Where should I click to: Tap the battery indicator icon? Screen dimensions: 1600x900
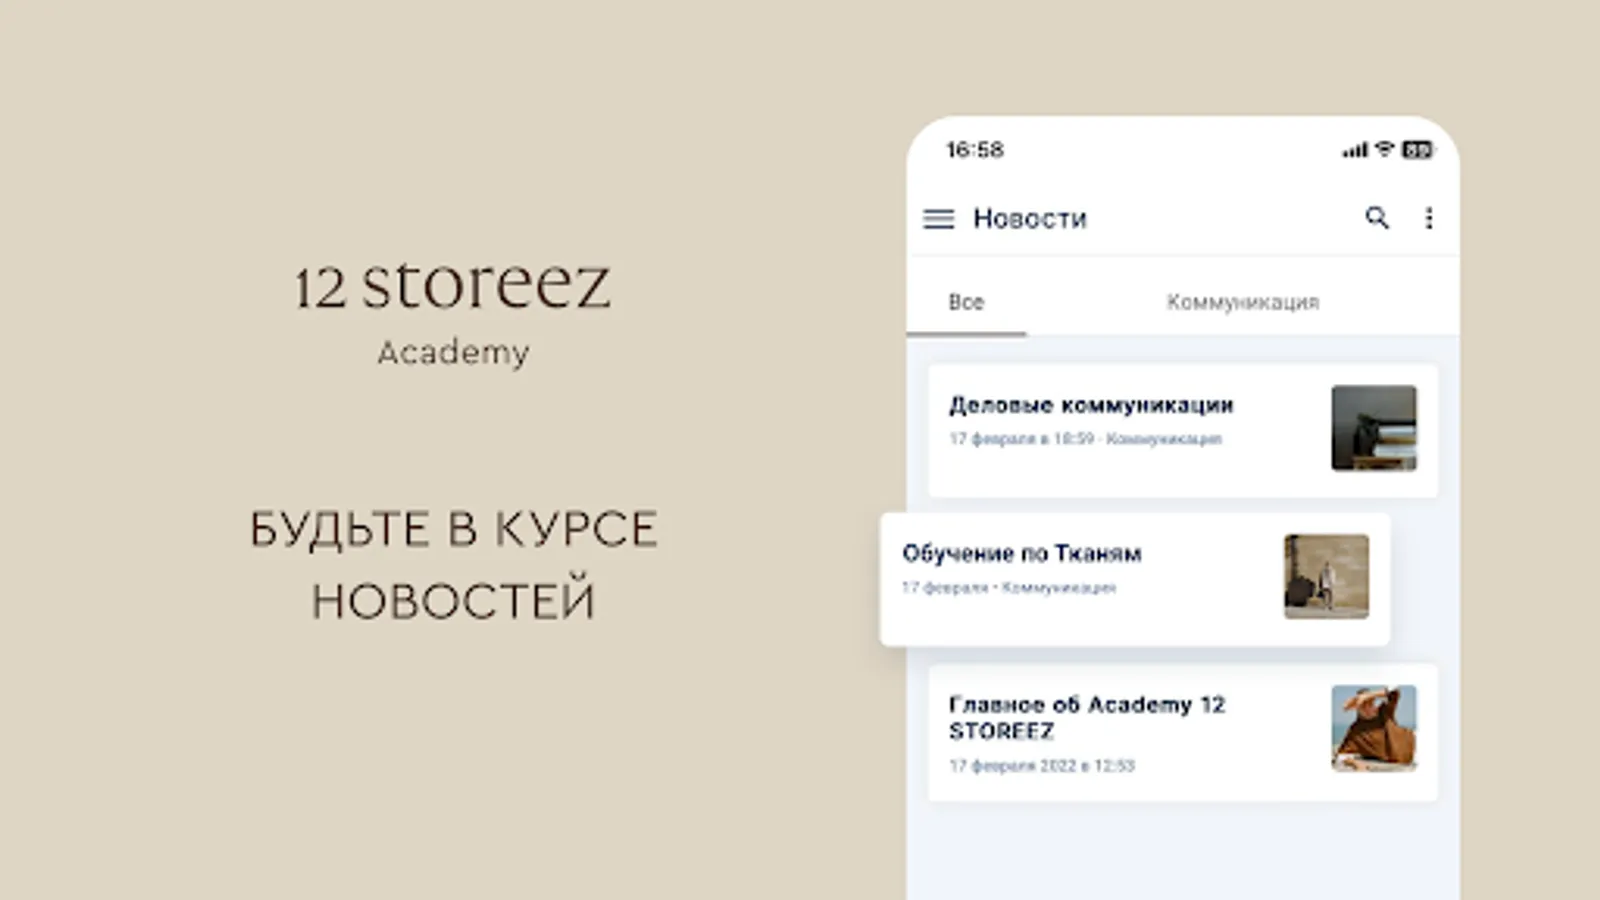(1417, 150)
